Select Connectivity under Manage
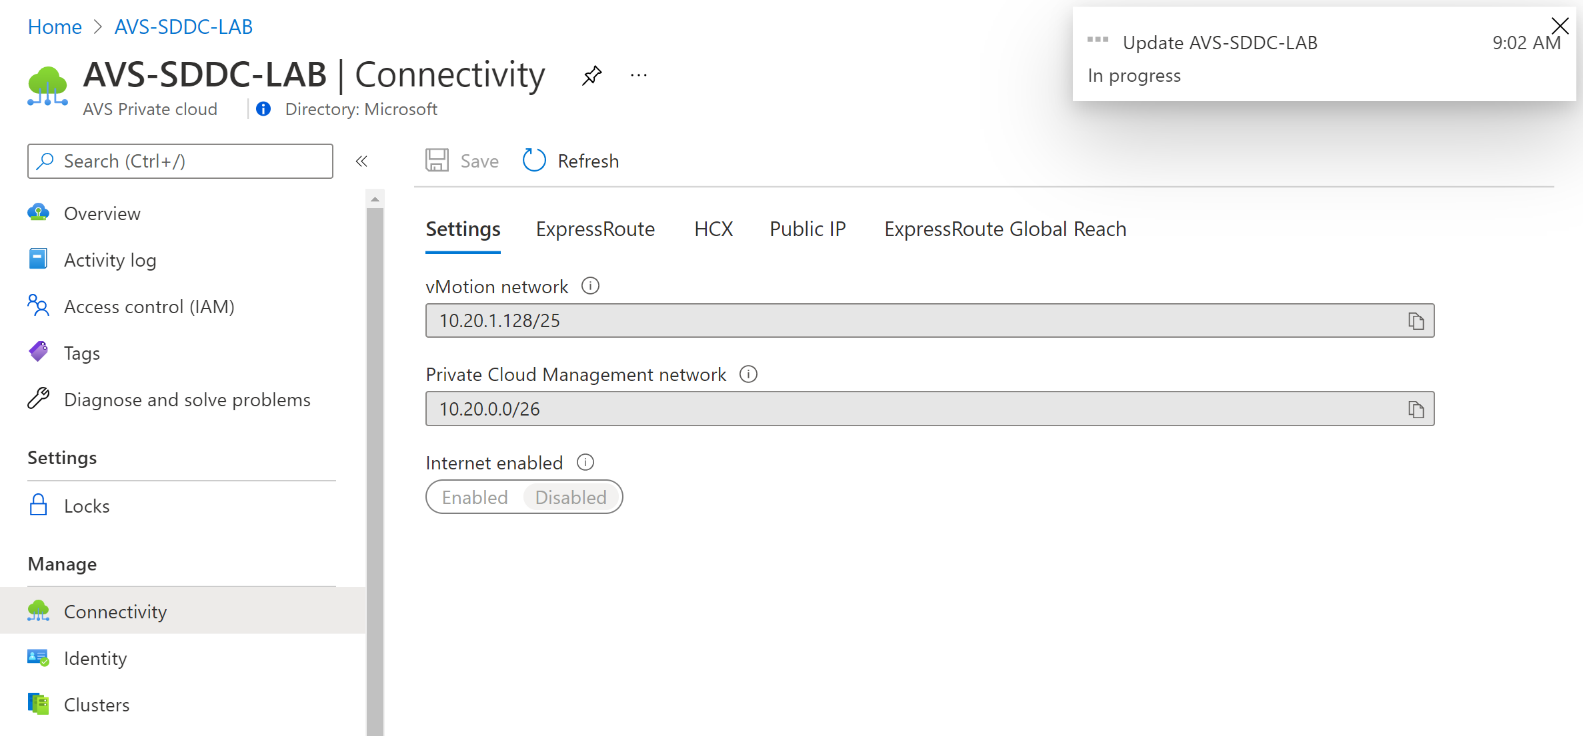Viewport: 1583px width, 736px height. coord(183,611)
